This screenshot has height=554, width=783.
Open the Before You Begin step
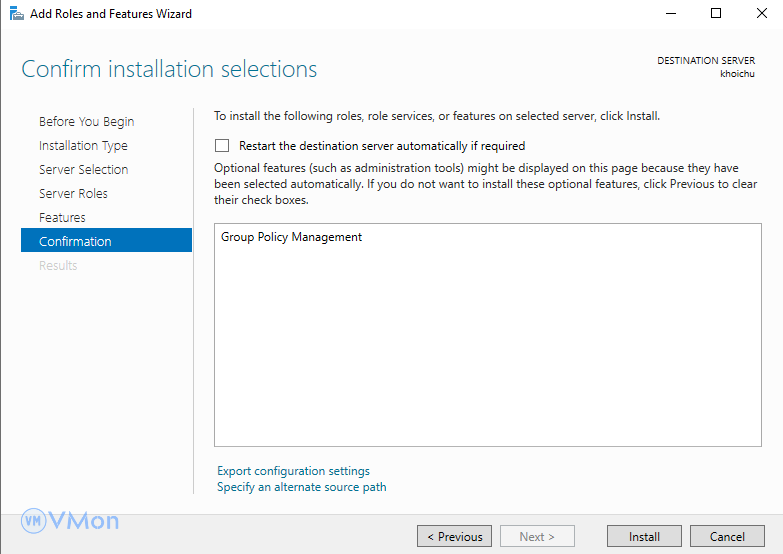tap(86, 122)
